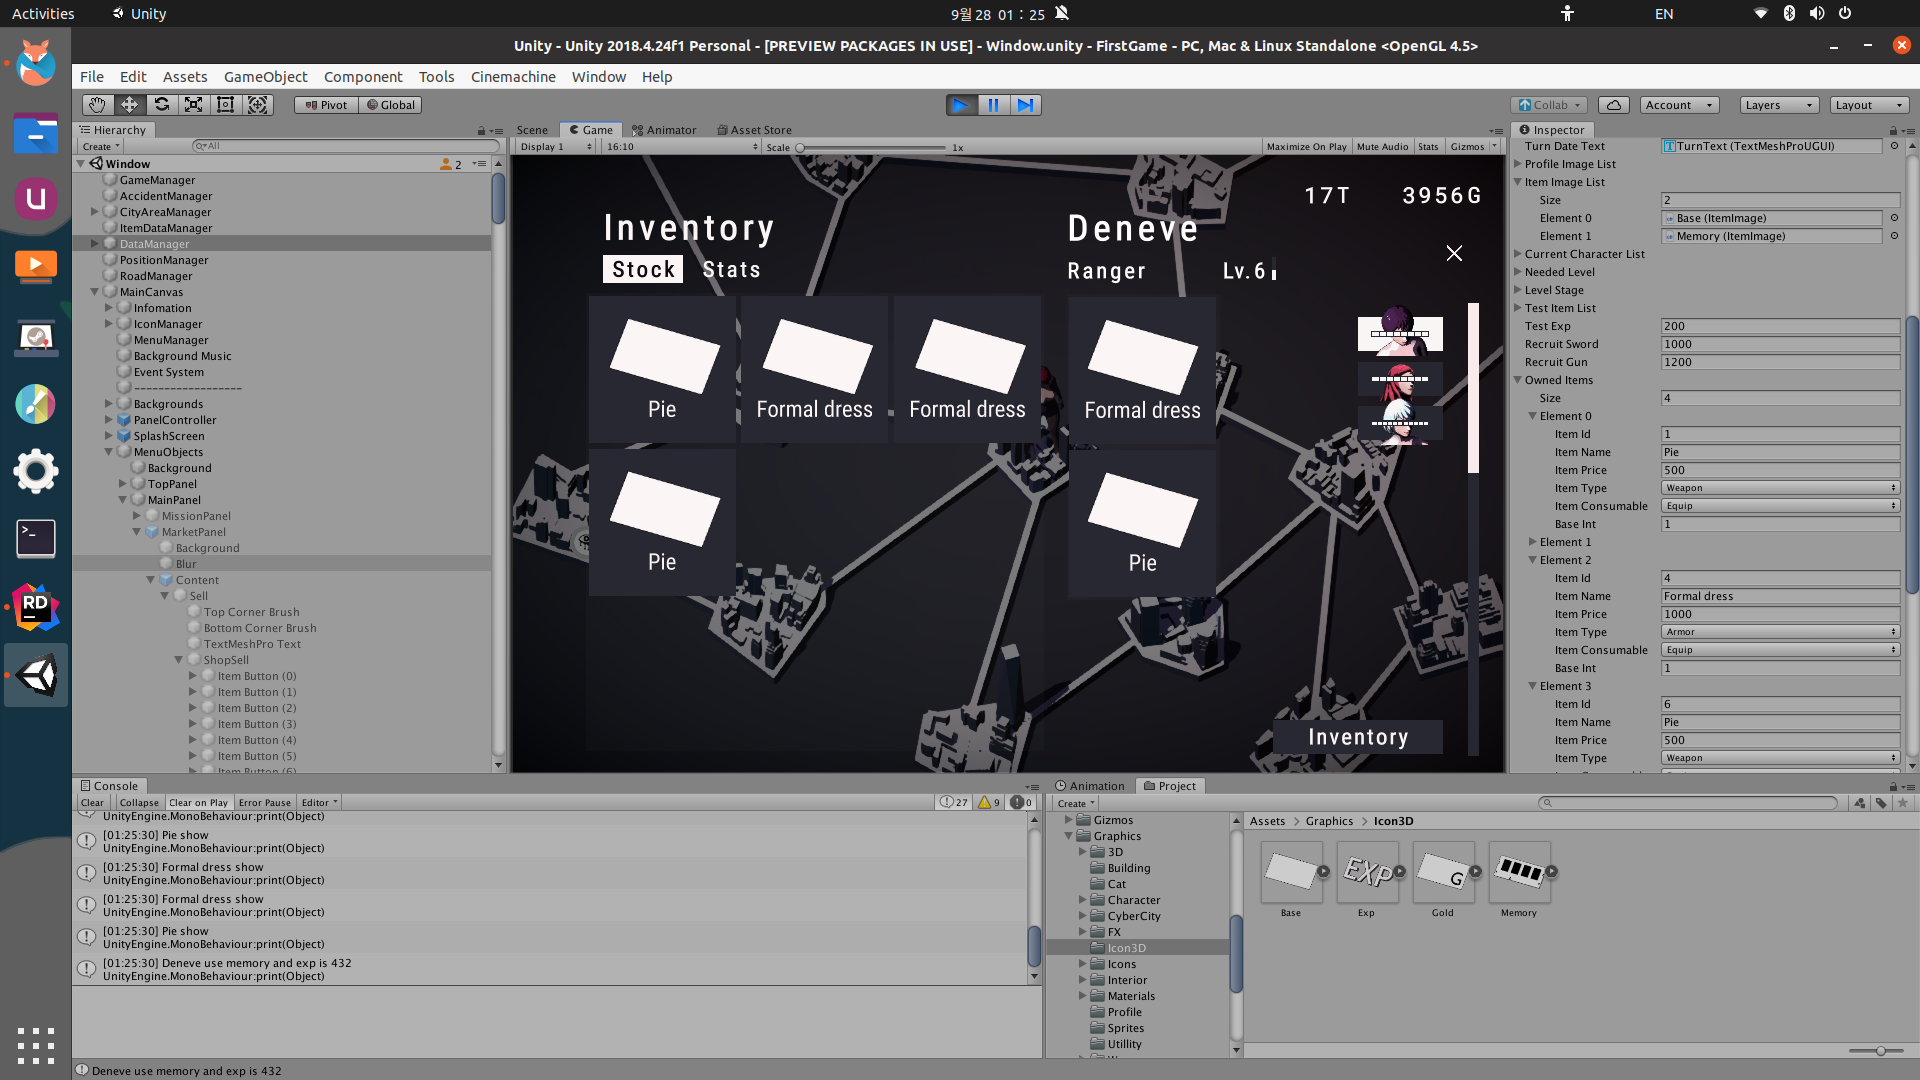1920x1080 pixels.
Task: Click the Step frame button
Action: (x=1025, y=105)
